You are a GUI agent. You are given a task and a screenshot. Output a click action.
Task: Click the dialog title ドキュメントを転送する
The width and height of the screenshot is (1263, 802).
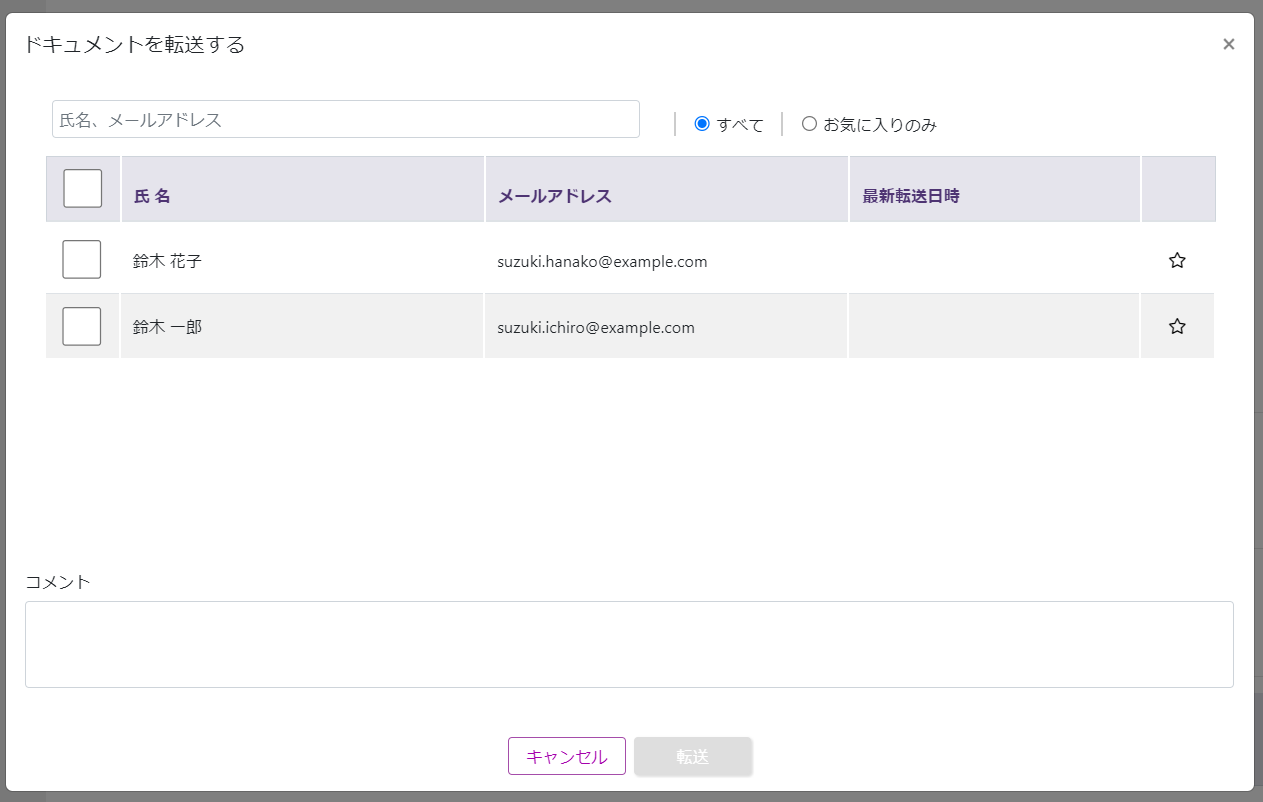134,45
